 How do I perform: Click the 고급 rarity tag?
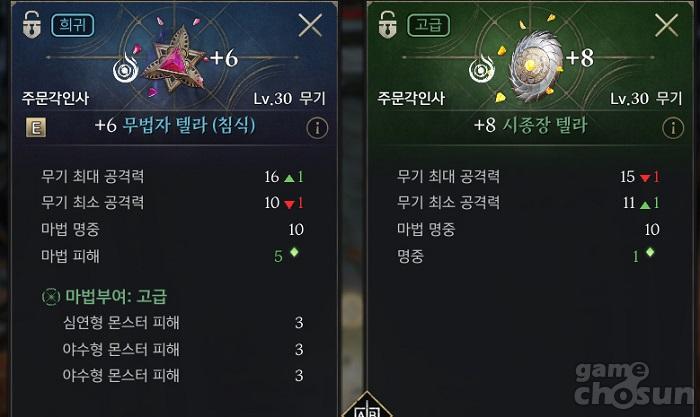pos(429,25)
